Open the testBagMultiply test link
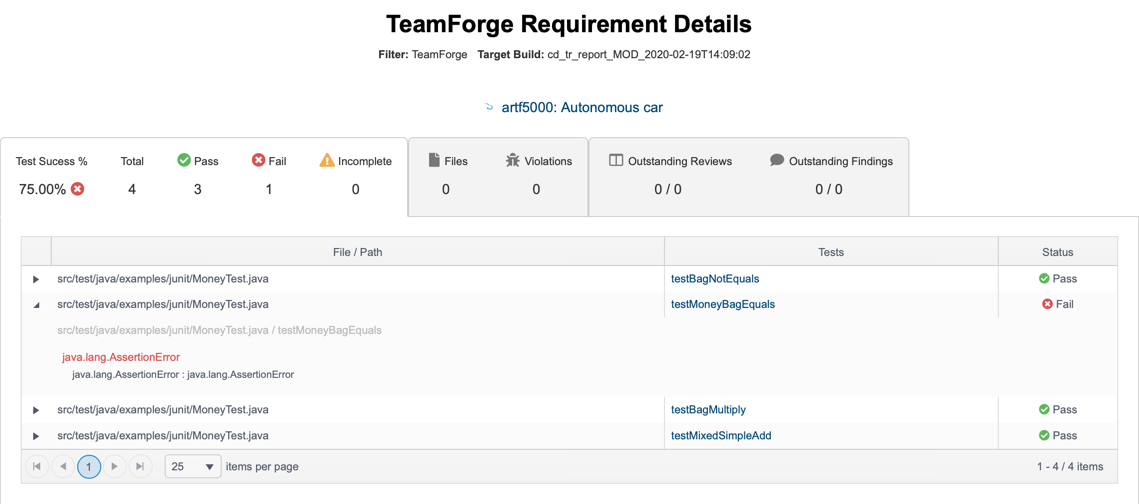 tap(708, 410)
